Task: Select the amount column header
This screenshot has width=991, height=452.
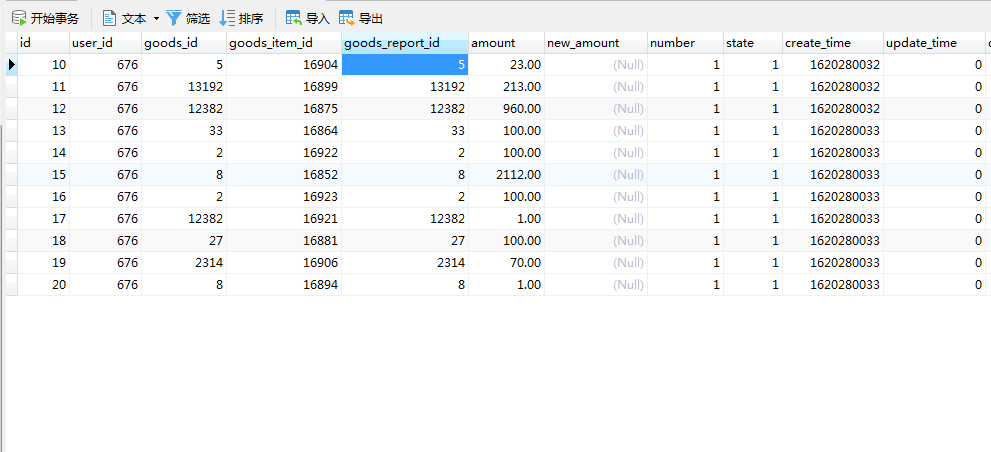Action: [506, 43]
